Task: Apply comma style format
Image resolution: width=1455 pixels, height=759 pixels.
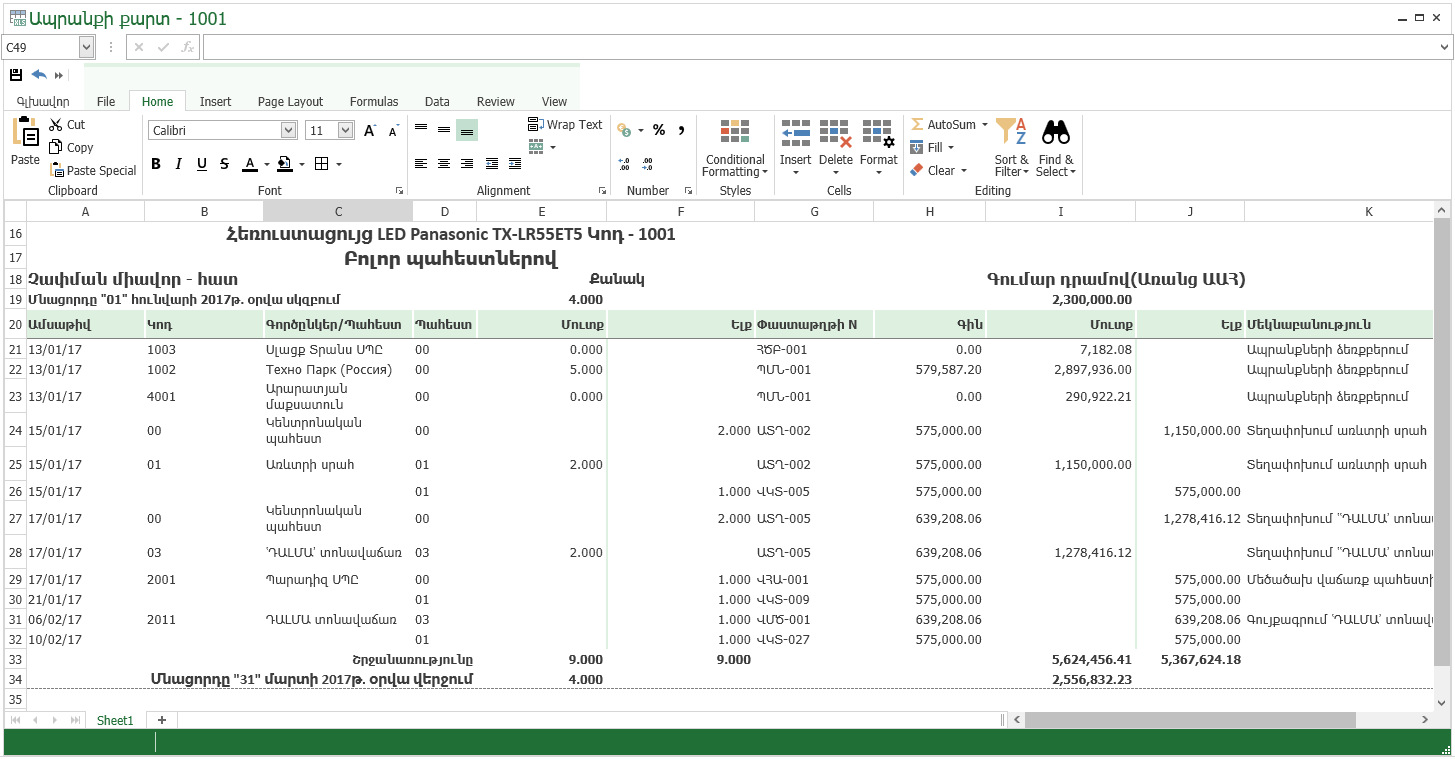Action: pos(682,130)
